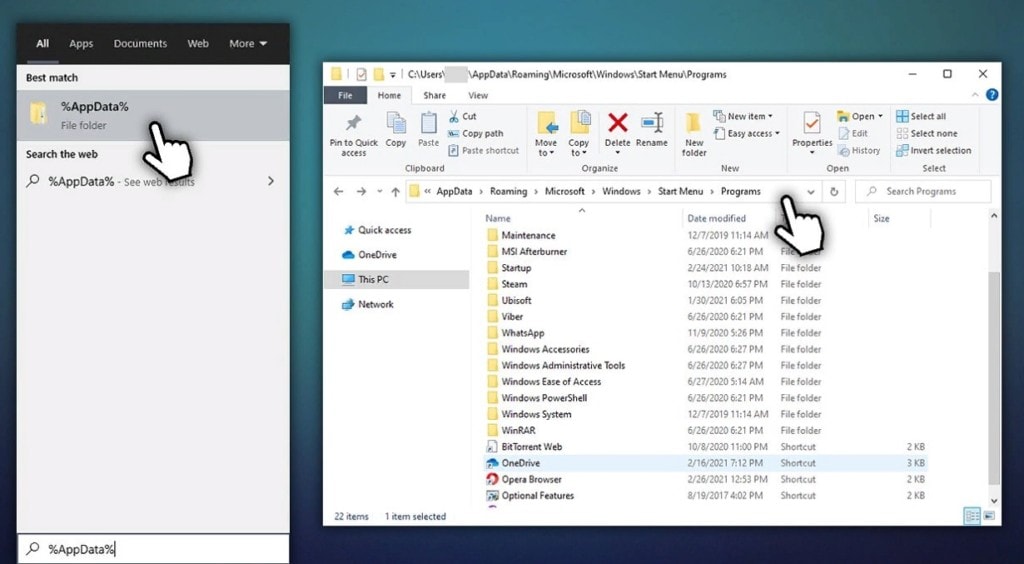
Task: Click the Forward navigation arrow
Action: pyautogui.click(x=361, y=191)
